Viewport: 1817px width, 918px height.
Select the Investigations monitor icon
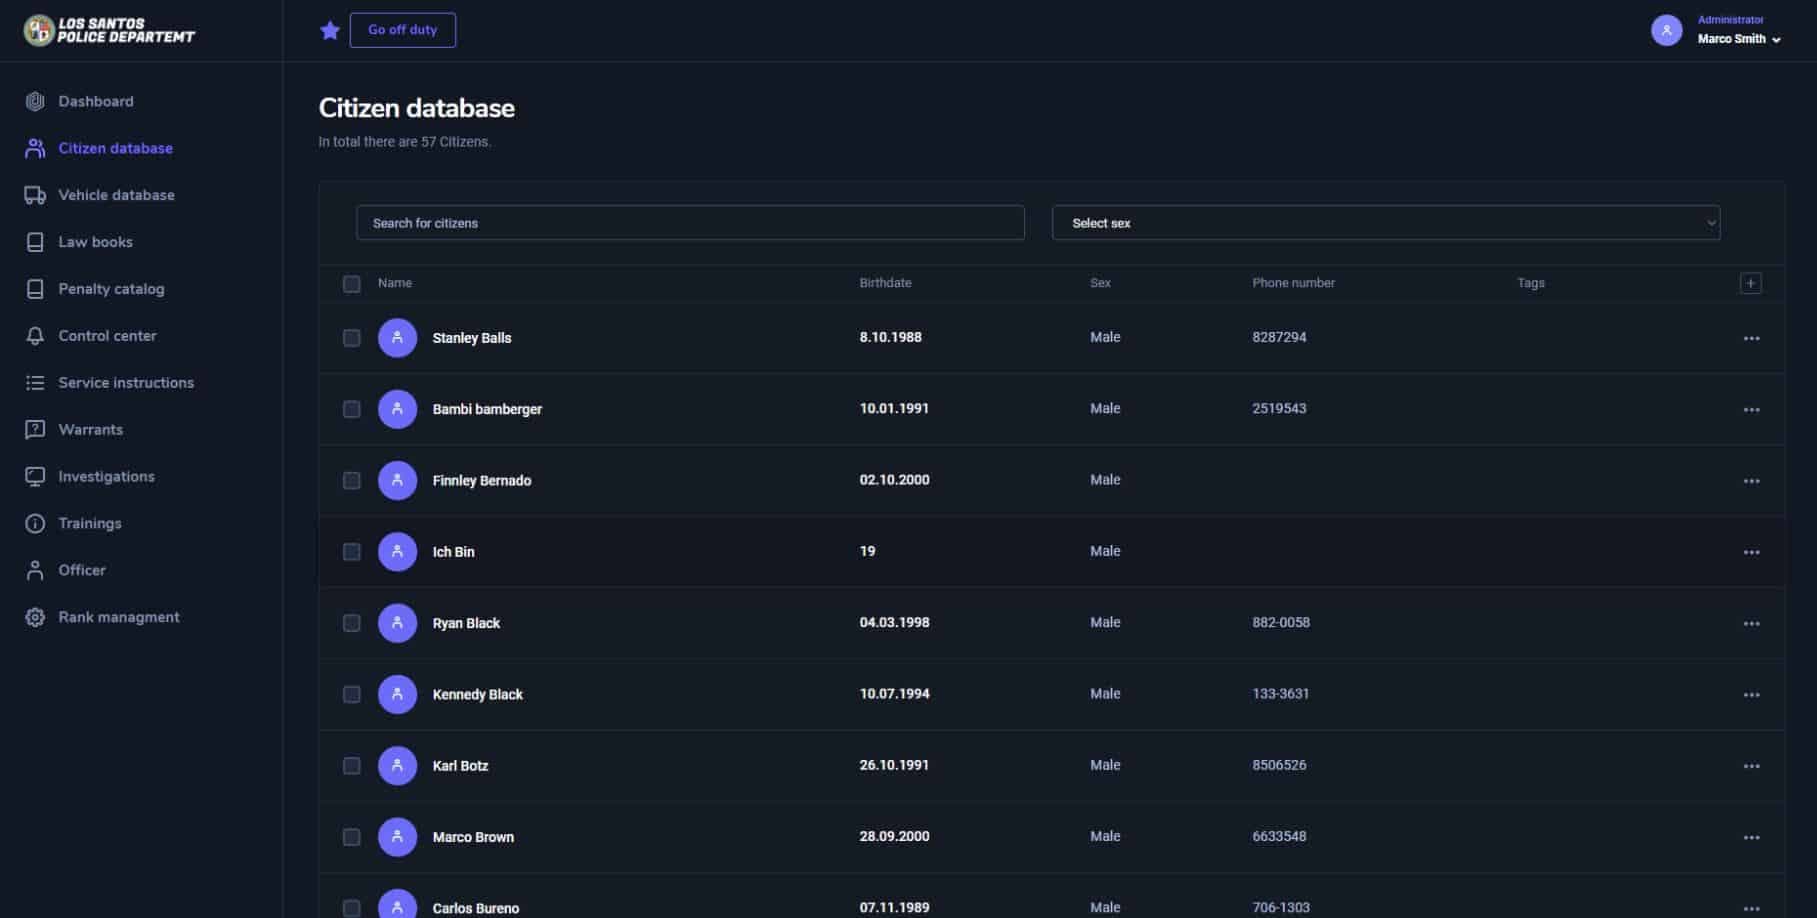35,476
